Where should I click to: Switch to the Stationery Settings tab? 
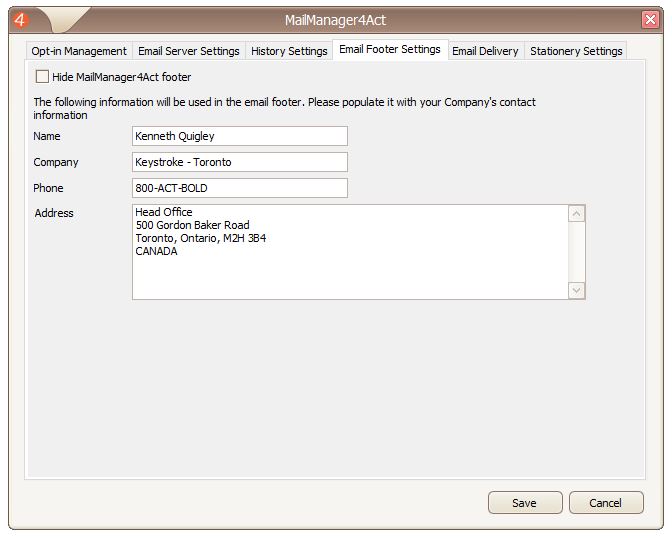(576, 51)
